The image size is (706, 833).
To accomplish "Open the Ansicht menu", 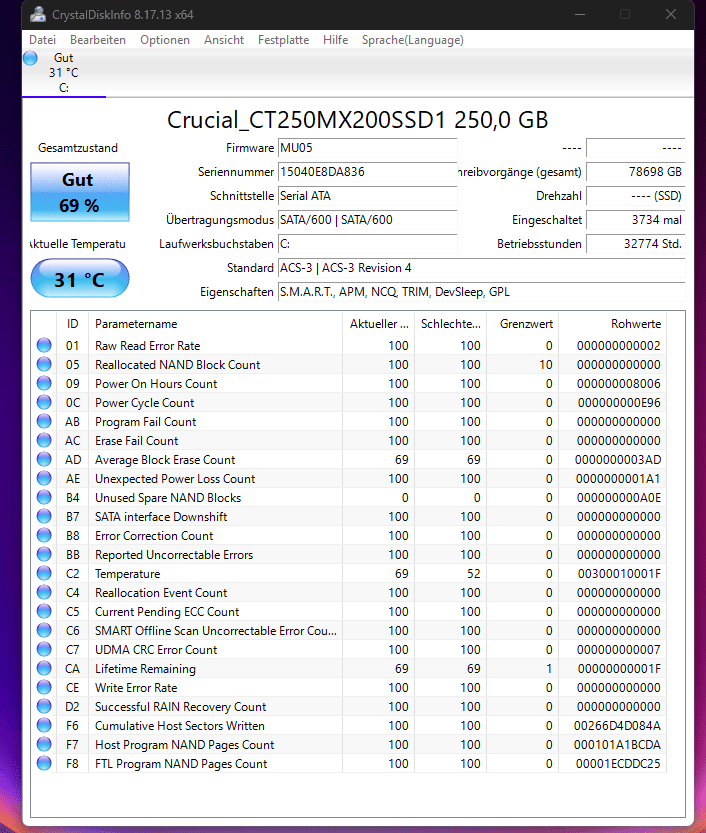I will pyautogui.click(x=224, y=40).
